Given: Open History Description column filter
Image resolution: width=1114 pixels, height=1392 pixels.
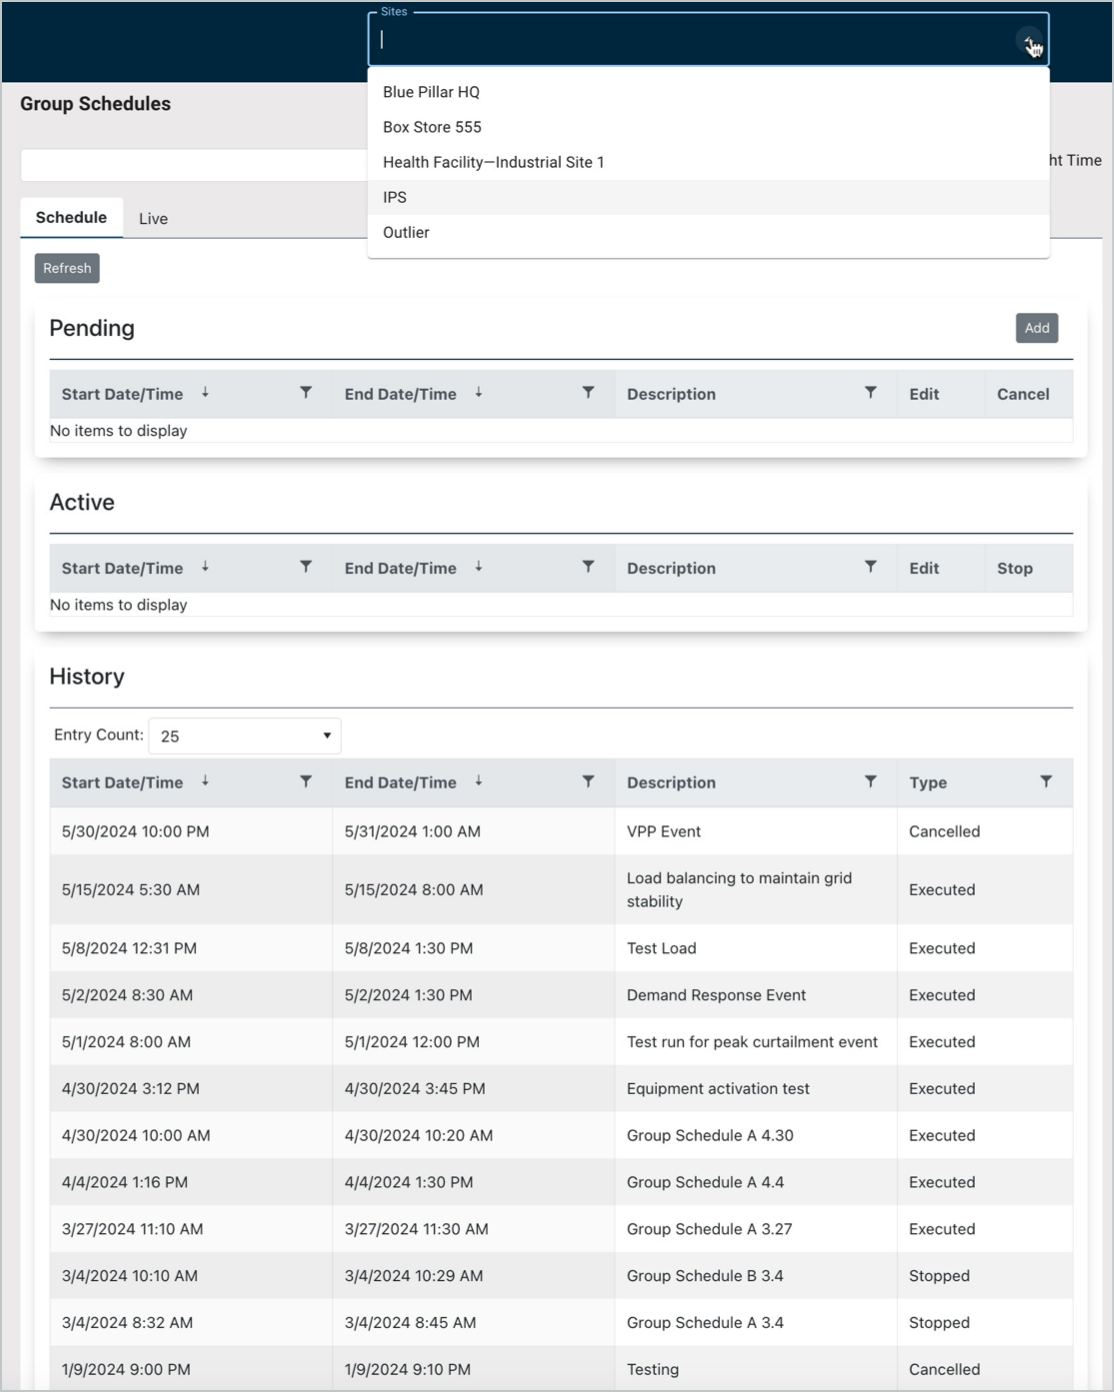Looking at the screenshot, I should coord(871,781).
